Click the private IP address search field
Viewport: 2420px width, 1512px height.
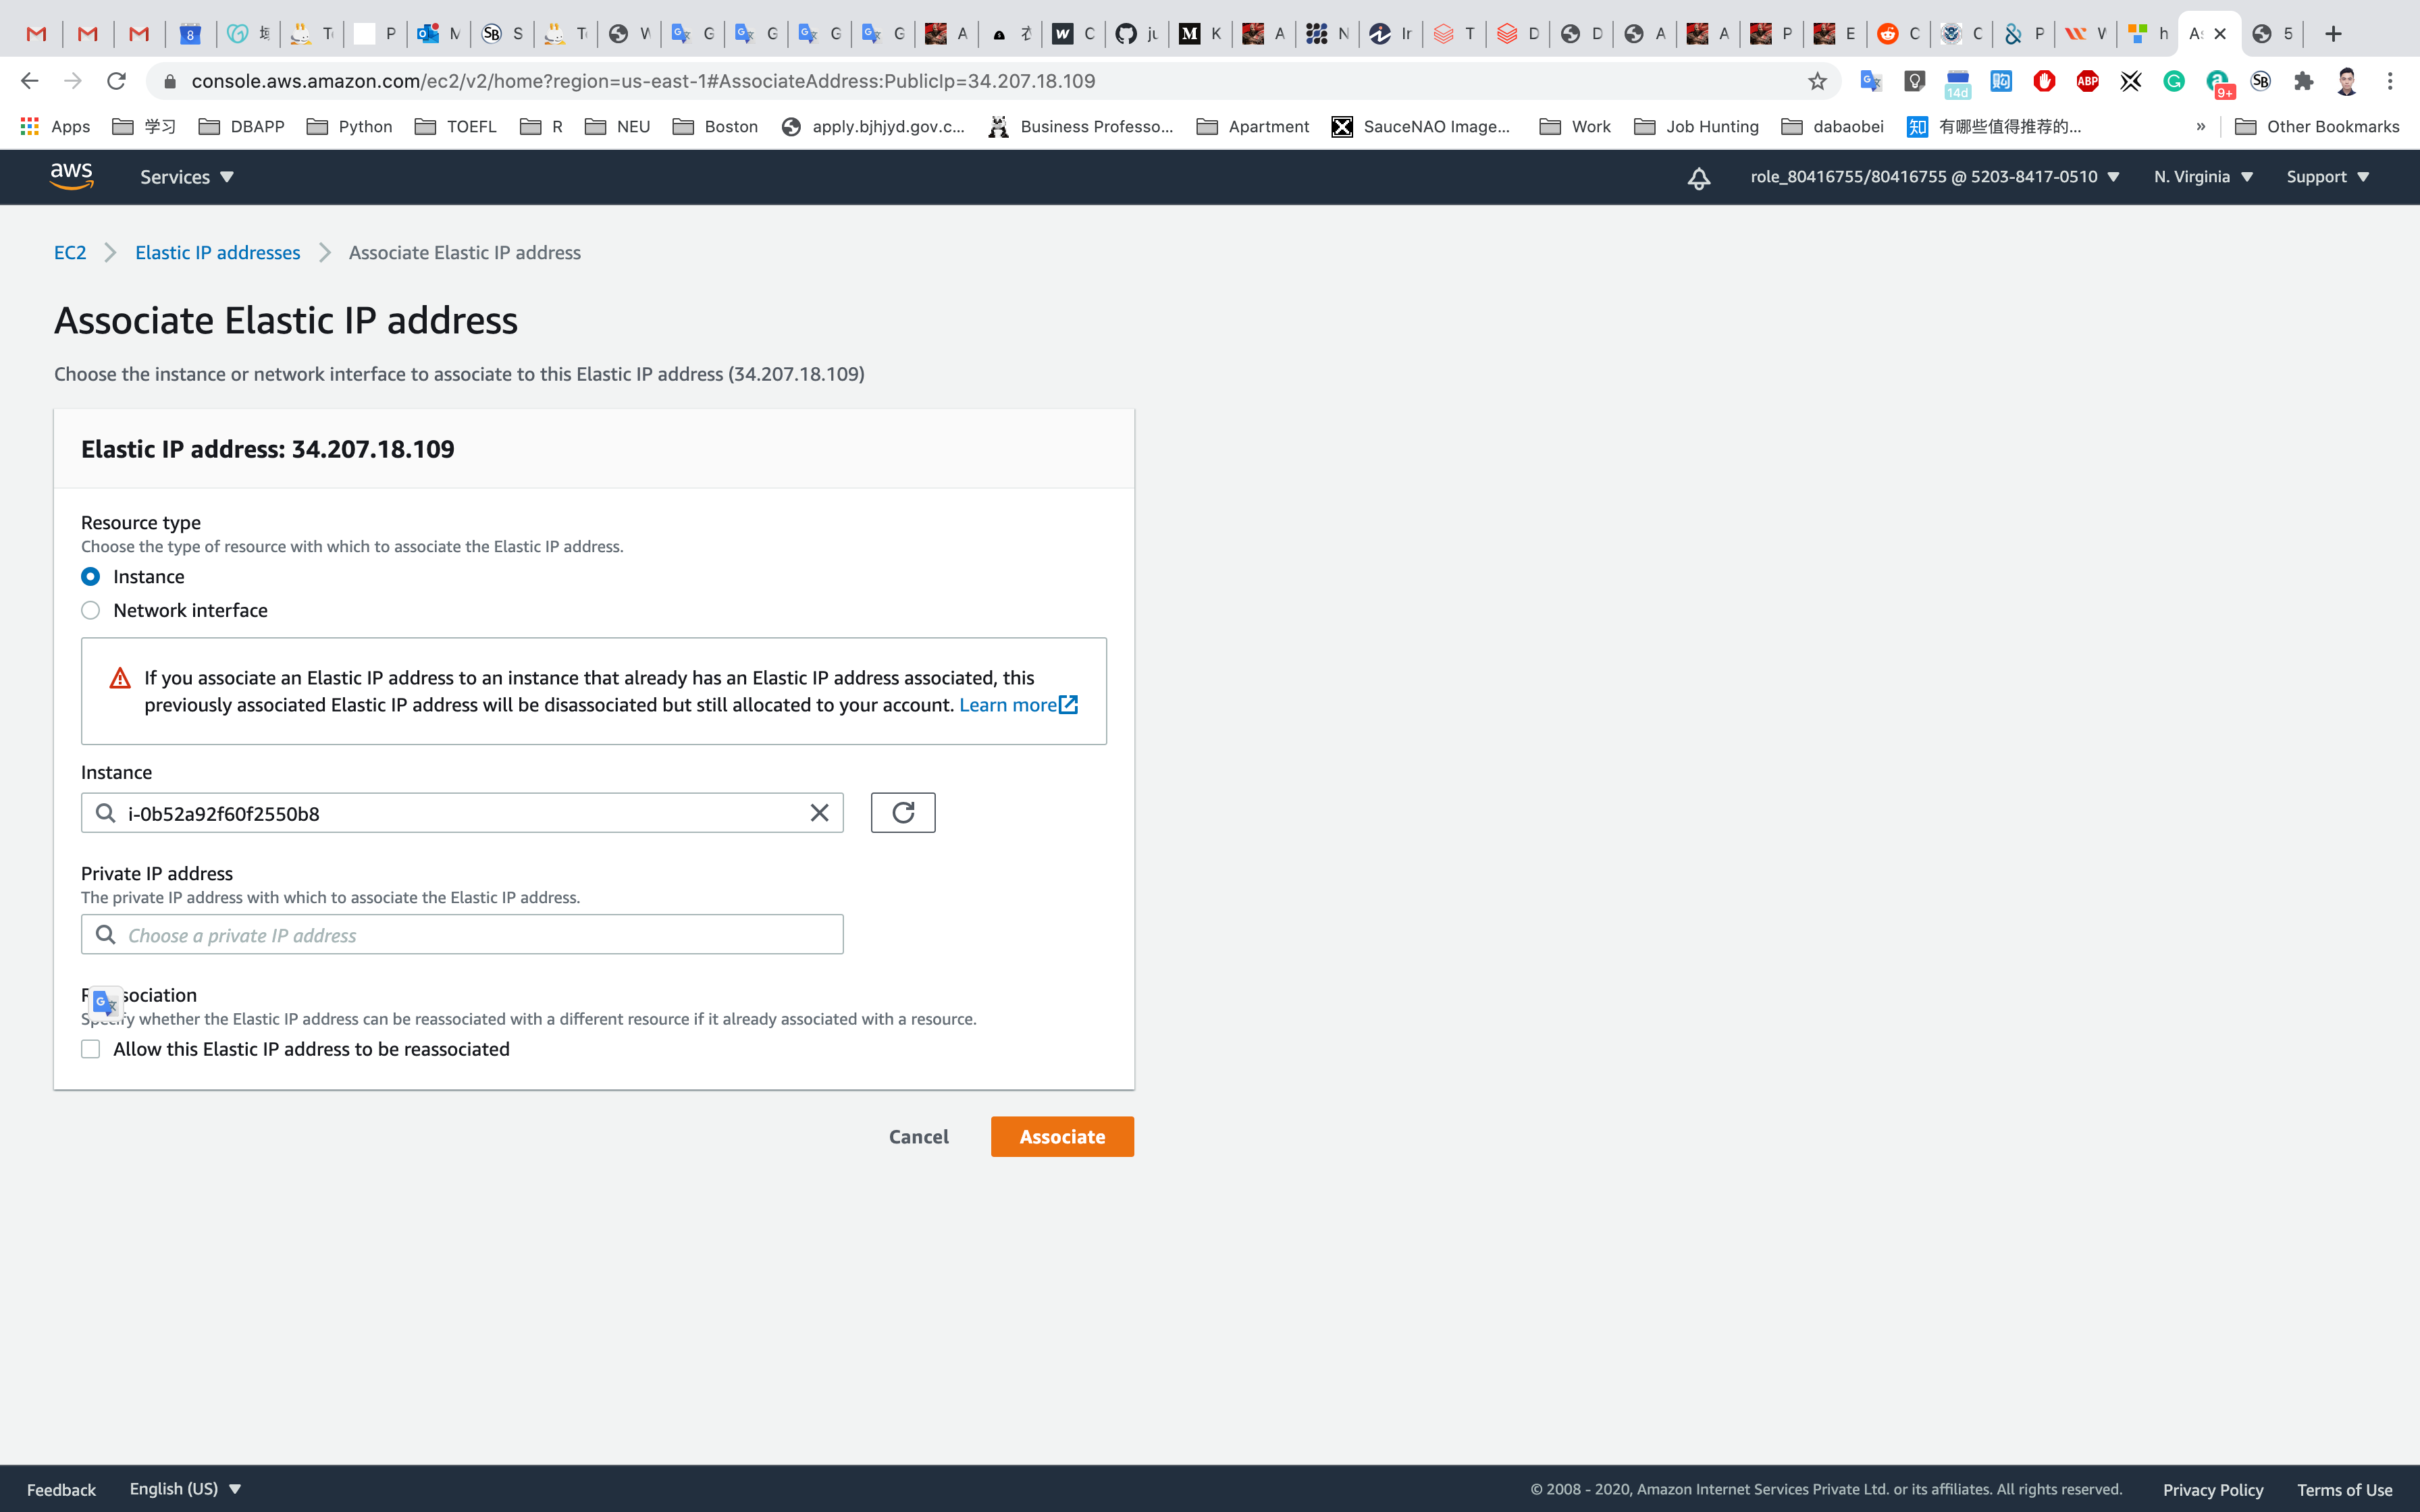[x=462, y=935]
